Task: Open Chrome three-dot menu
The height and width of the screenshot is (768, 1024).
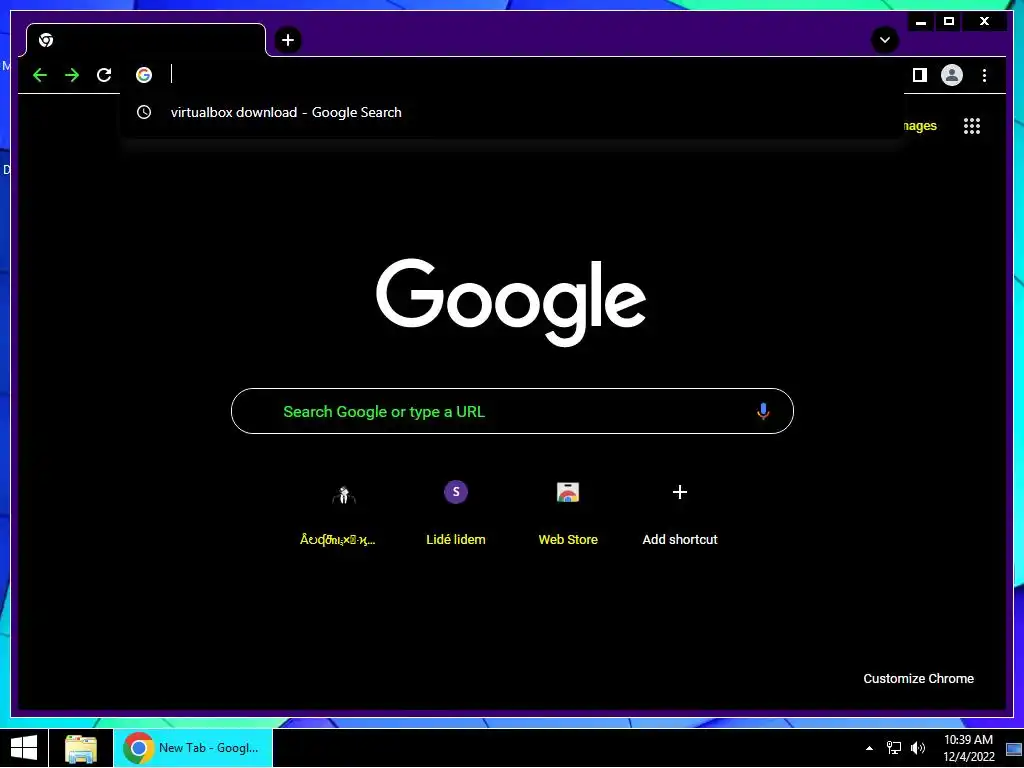Action: coord(984,75)
